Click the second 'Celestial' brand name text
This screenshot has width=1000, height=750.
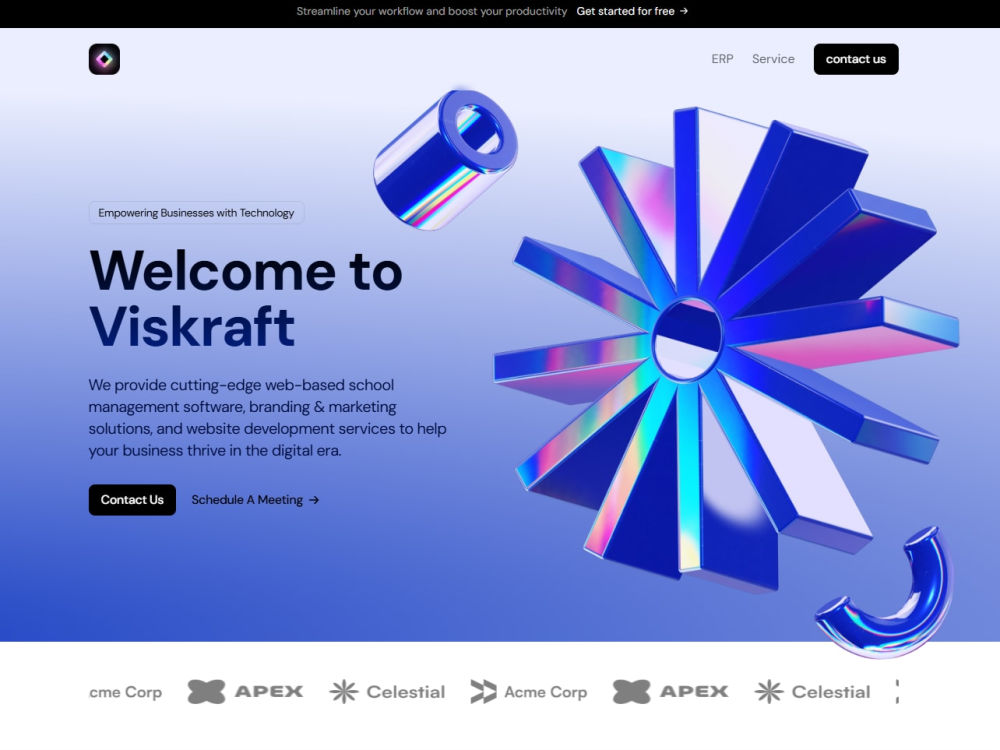[x=830, y=692]
